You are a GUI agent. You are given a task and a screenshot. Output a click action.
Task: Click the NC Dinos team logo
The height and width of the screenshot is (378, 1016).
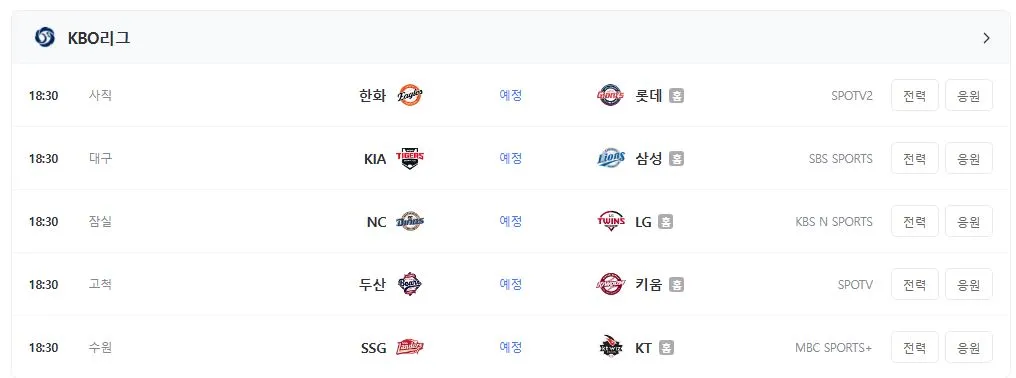point(410,222)
